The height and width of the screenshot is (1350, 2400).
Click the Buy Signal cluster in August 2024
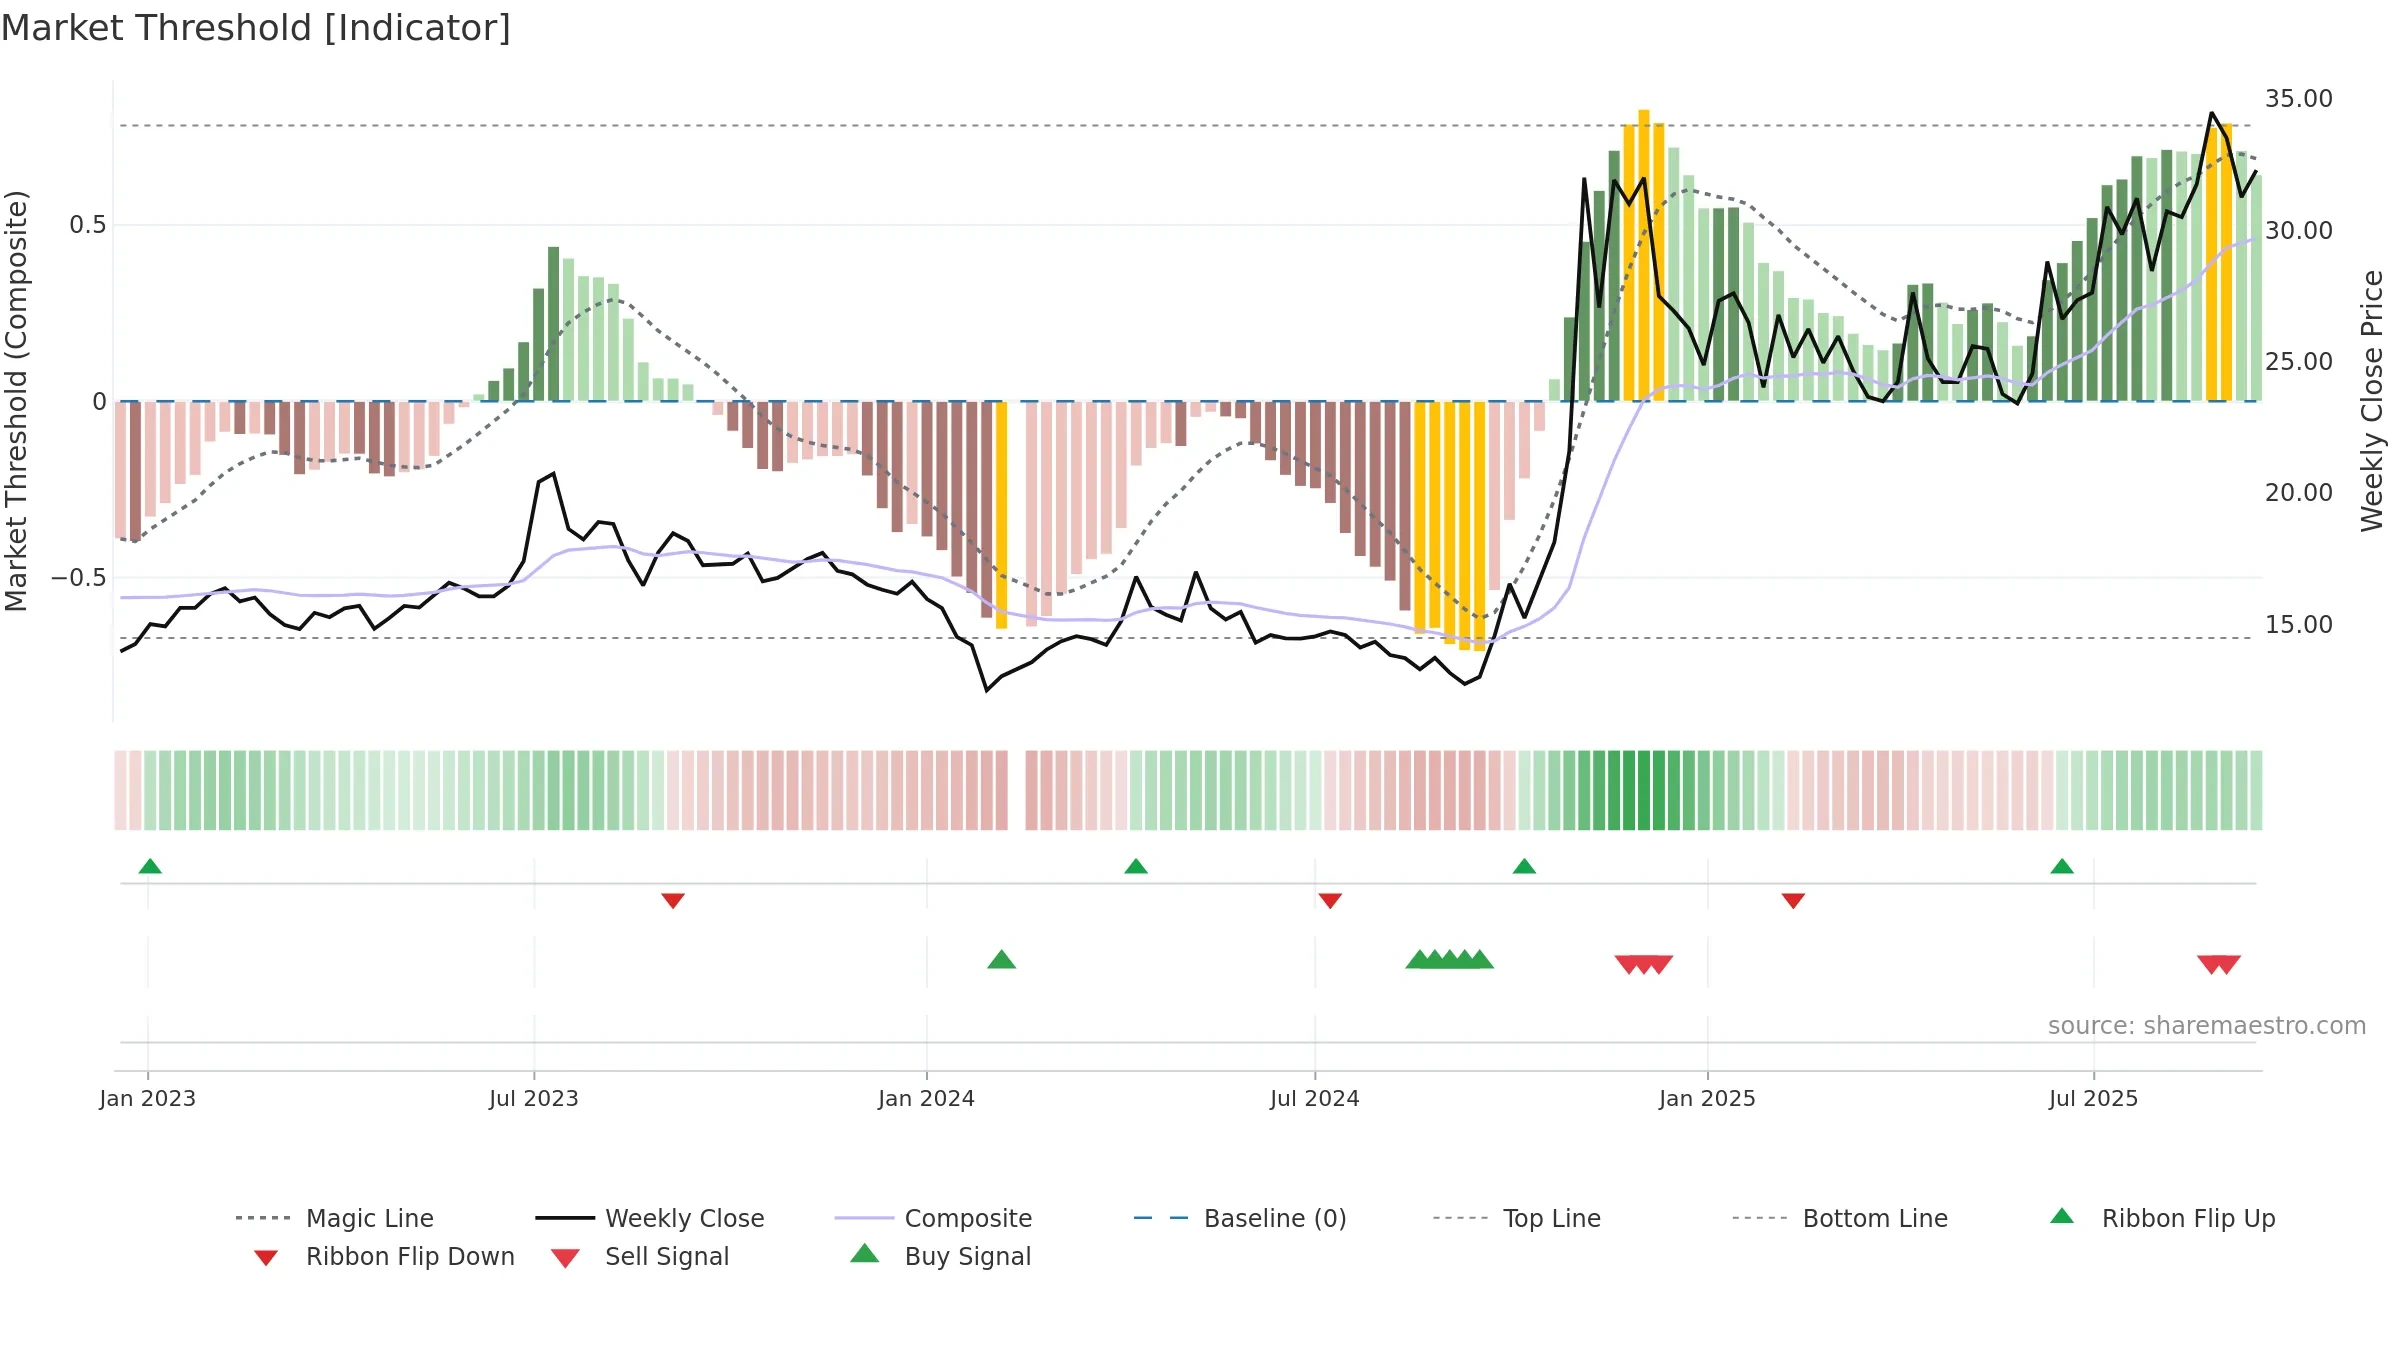(x=1449, y=960)
